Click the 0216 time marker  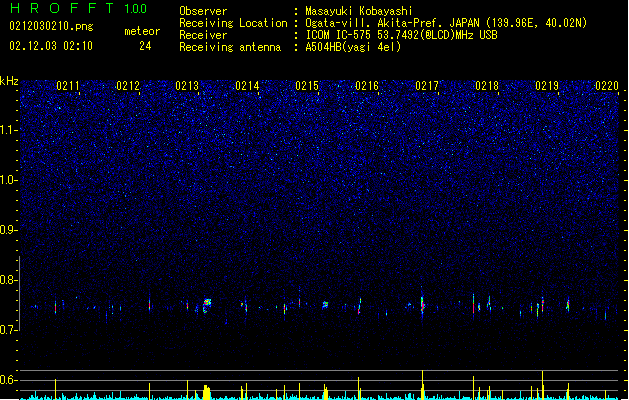coord(367,86)
